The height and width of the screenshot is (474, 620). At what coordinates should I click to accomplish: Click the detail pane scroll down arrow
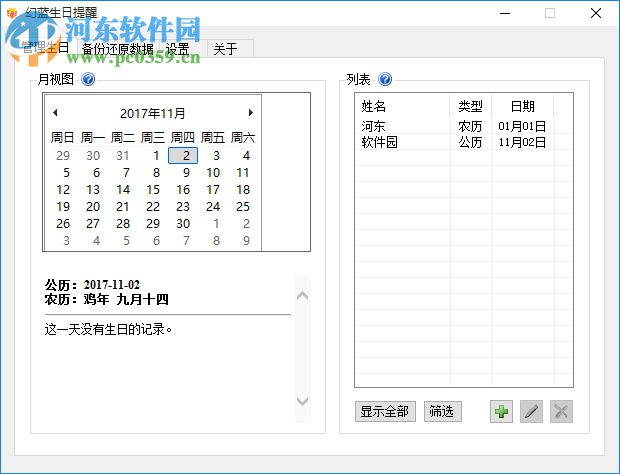[302, 401]
